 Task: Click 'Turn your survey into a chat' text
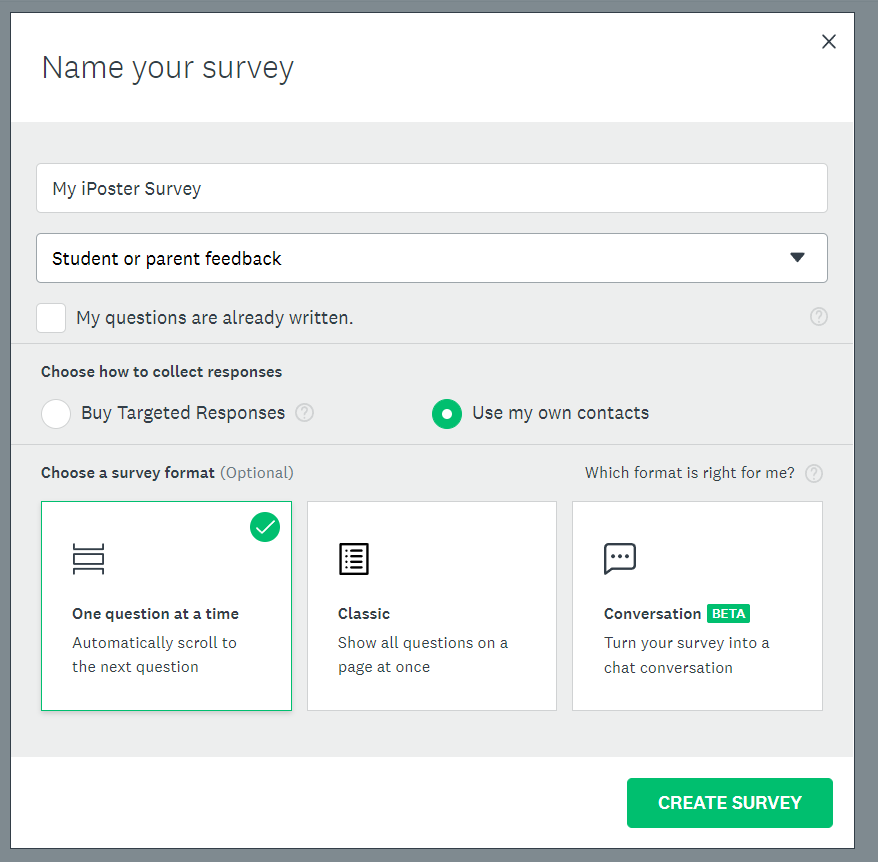pos(686,655)
